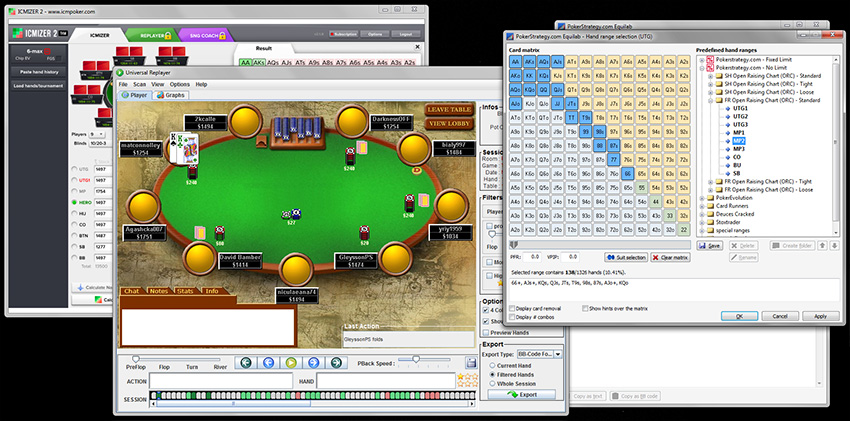850x421 pixels.
Task: Click the OK button in Equilab
Action: tap(739, 316)
